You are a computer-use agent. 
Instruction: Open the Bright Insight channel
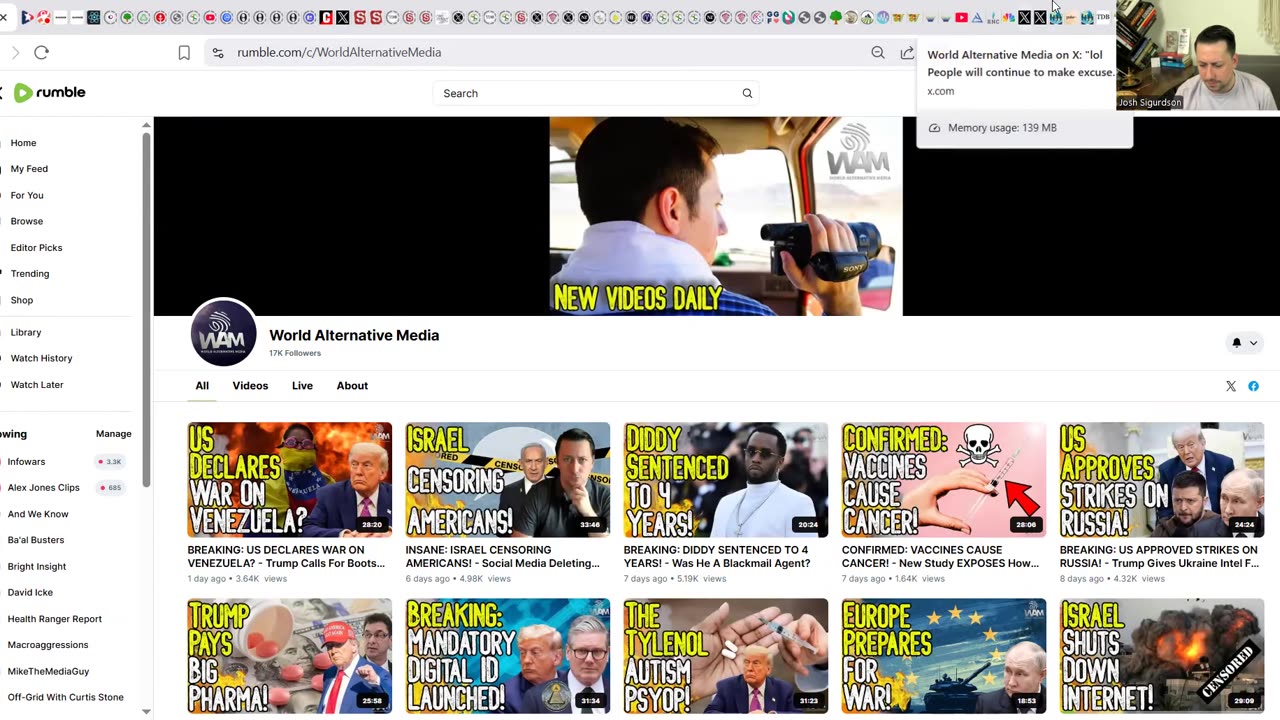pyautogui.click(x=36, y=567)
